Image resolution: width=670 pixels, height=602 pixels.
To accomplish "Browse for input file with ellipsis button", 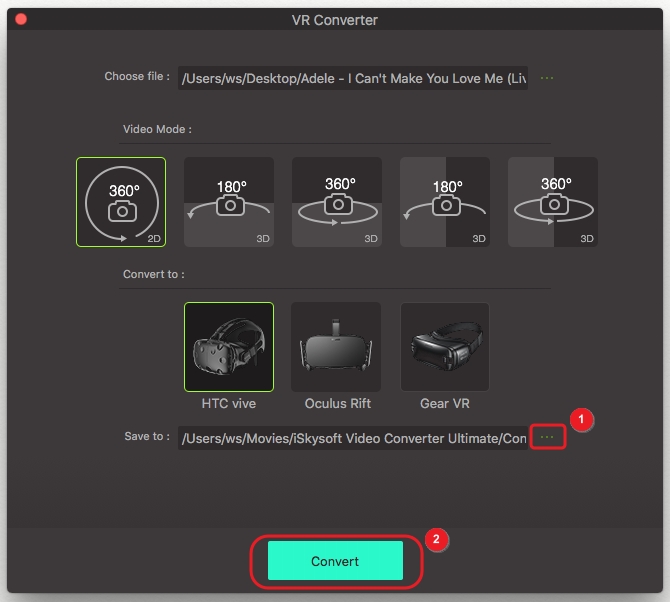I will click(547, 78).
